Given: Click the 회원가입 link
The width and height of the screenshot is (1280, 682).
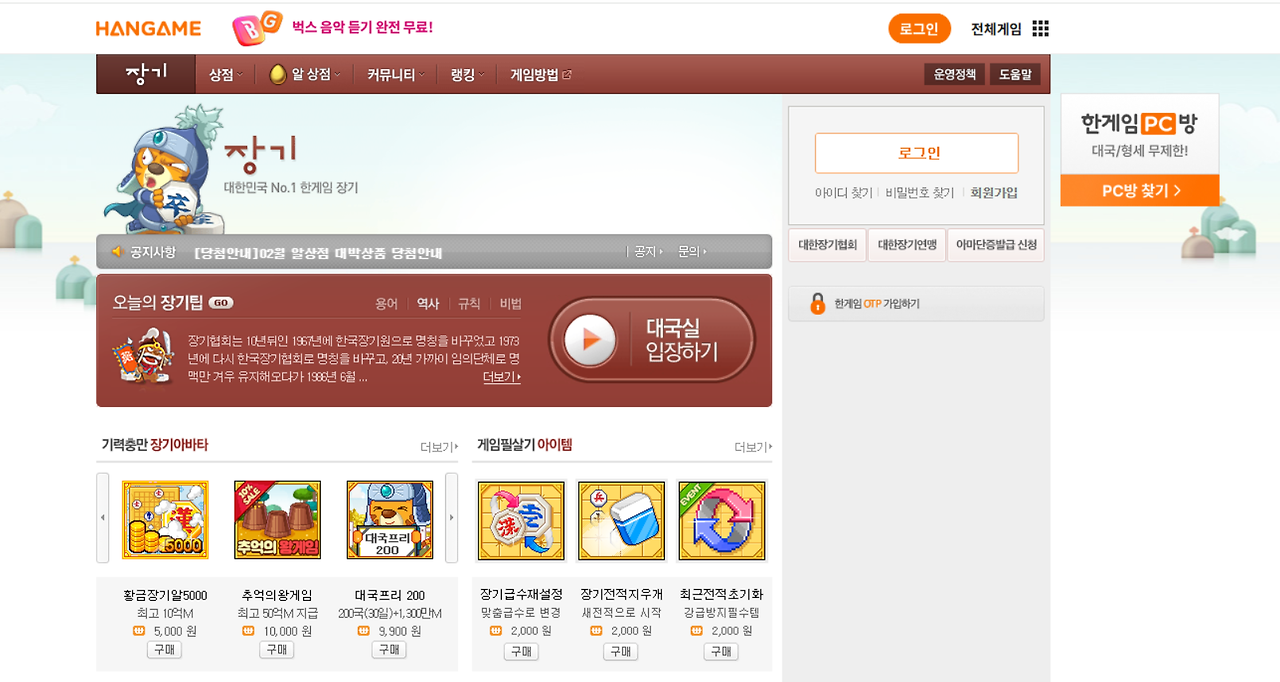Looking at the screenshot, I should point(994,192).
